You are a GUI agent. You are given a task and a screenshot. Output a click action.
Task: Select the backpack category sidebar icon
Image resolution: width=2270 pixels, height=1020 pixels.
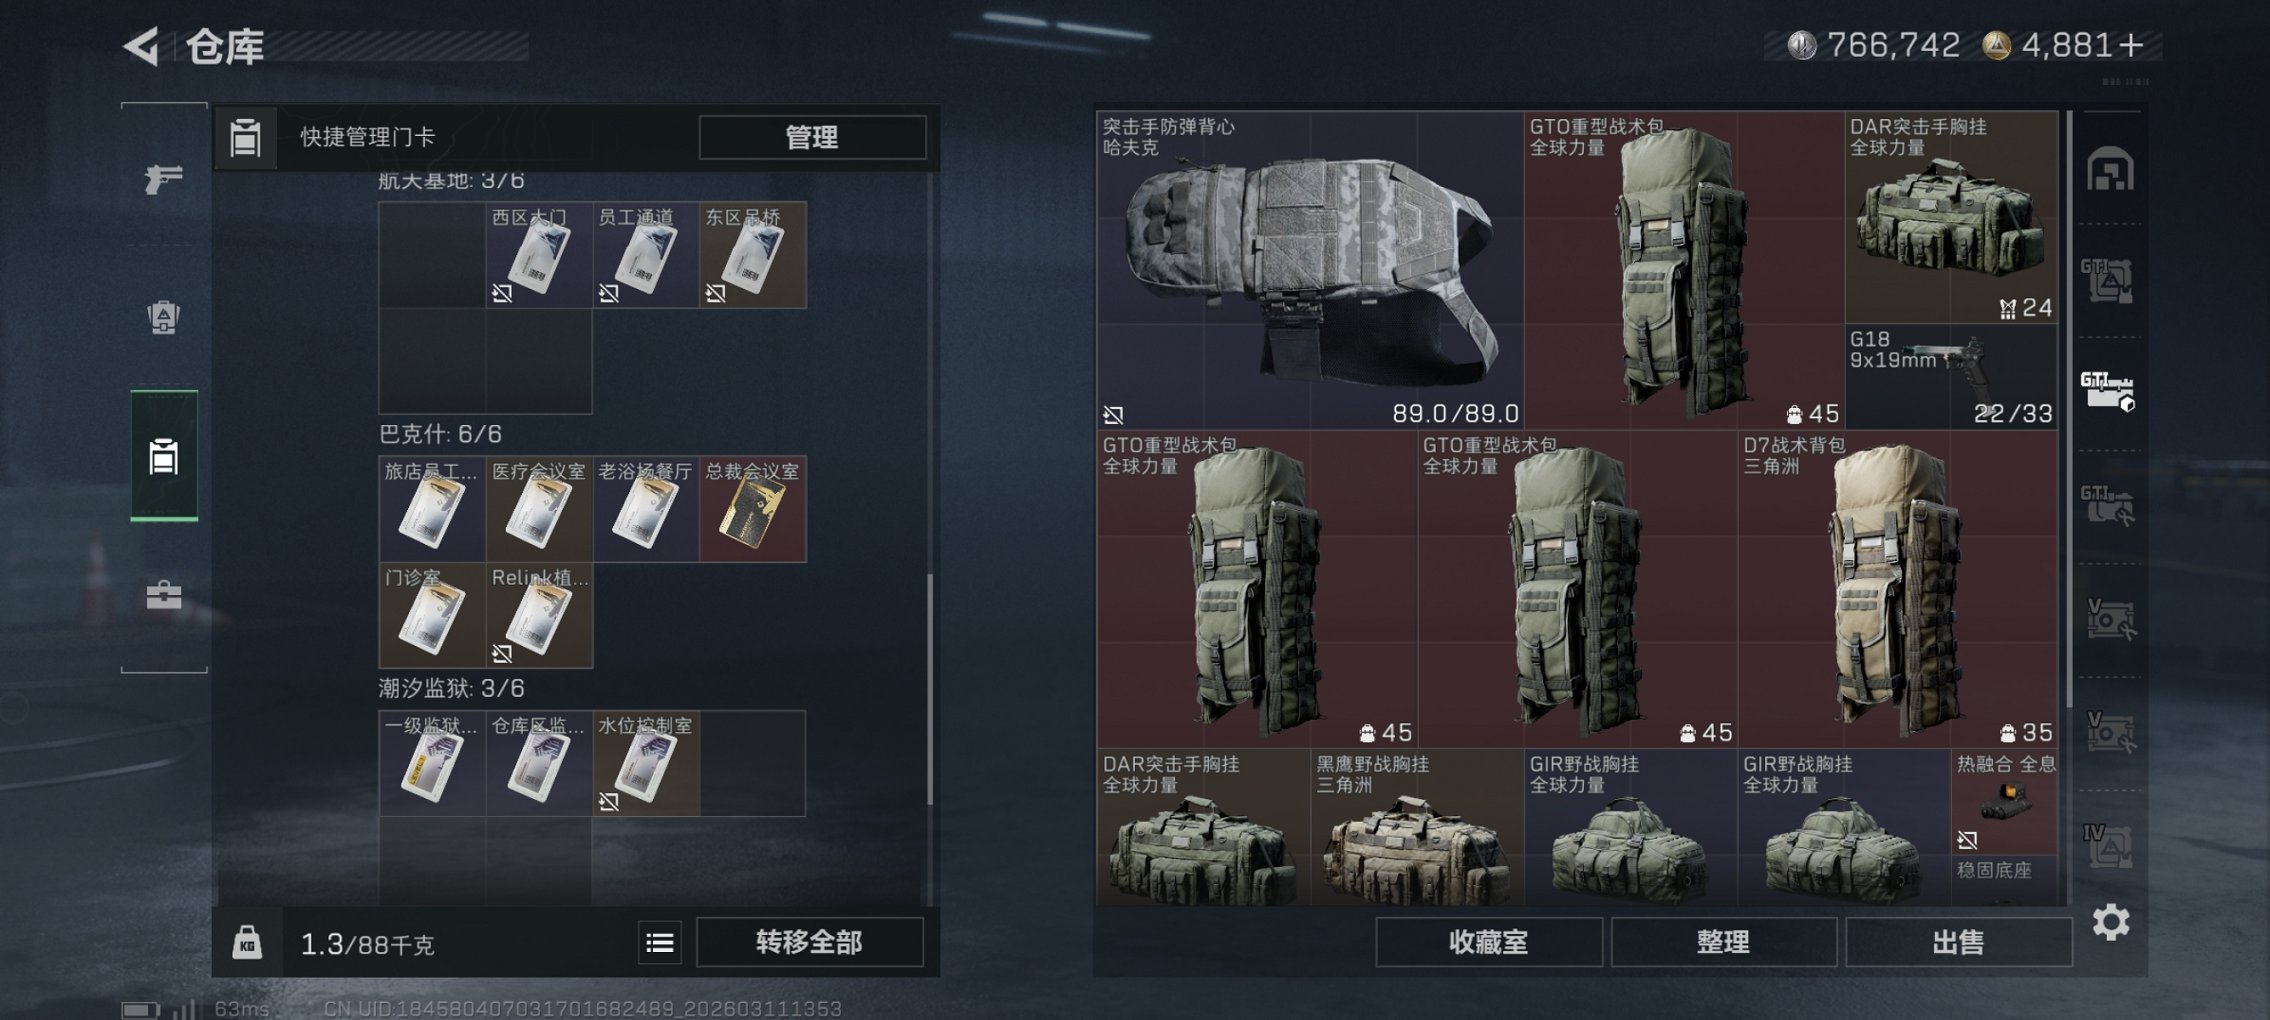tap(164, 318)
